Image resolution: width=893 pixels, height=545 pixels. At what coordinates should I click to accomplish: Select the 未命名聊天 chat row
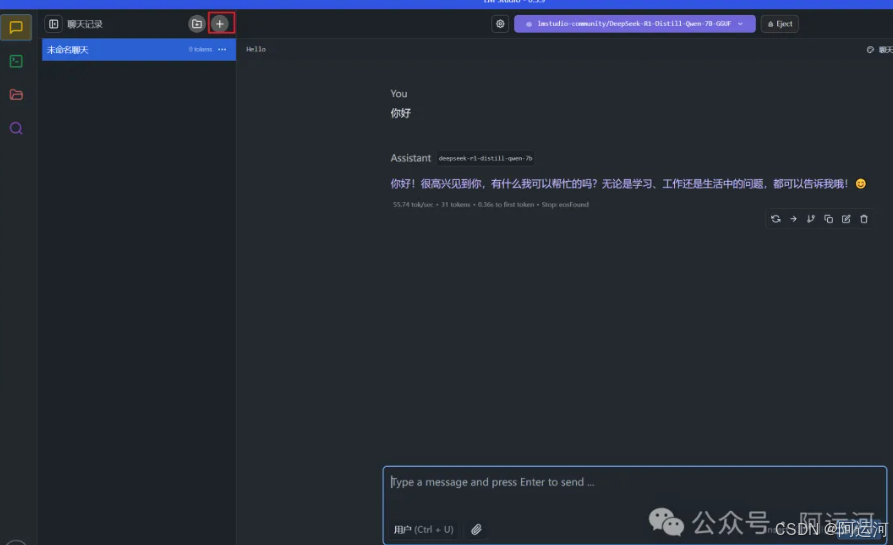[x=139, y=50]
